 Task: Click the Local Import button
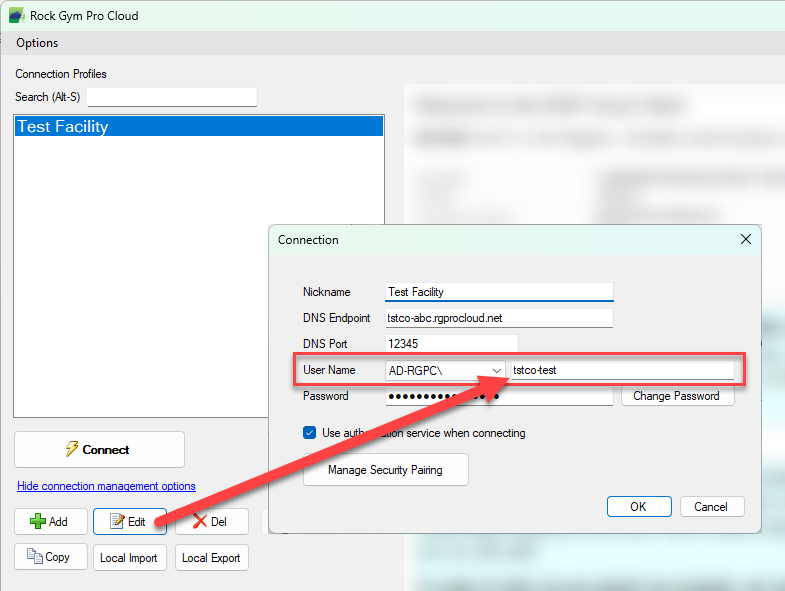[x=130, y=557]
